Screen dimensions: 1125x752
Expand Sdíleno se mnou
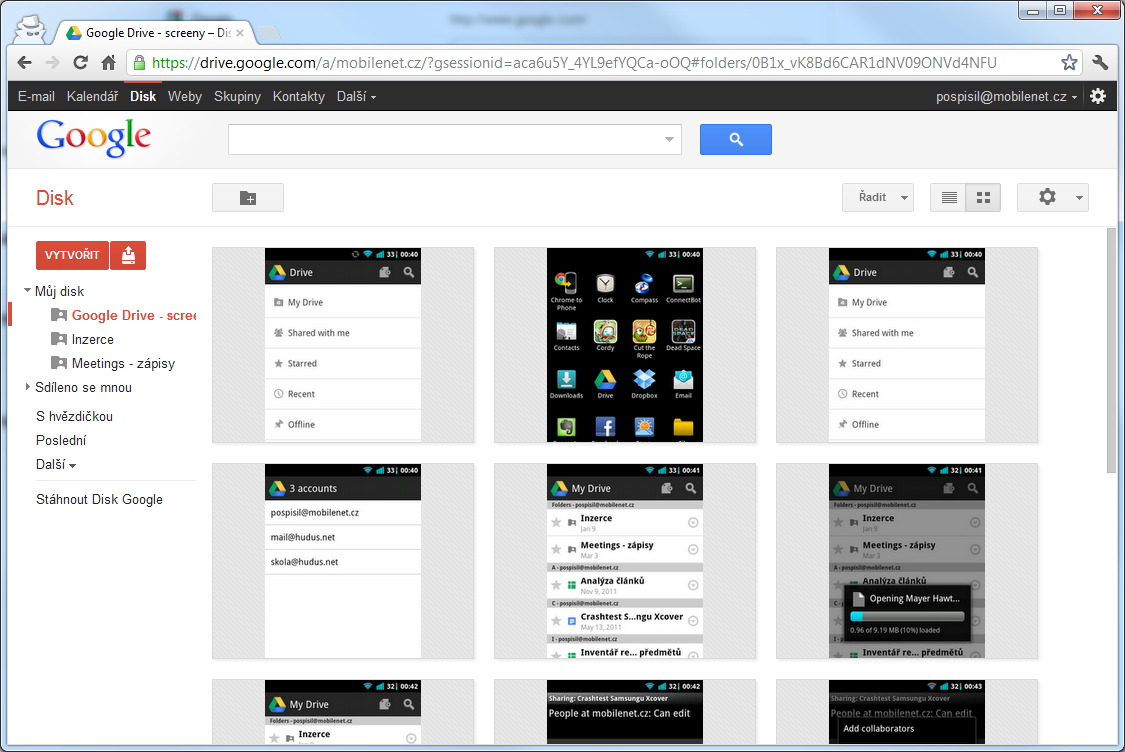tap(27, 387)
